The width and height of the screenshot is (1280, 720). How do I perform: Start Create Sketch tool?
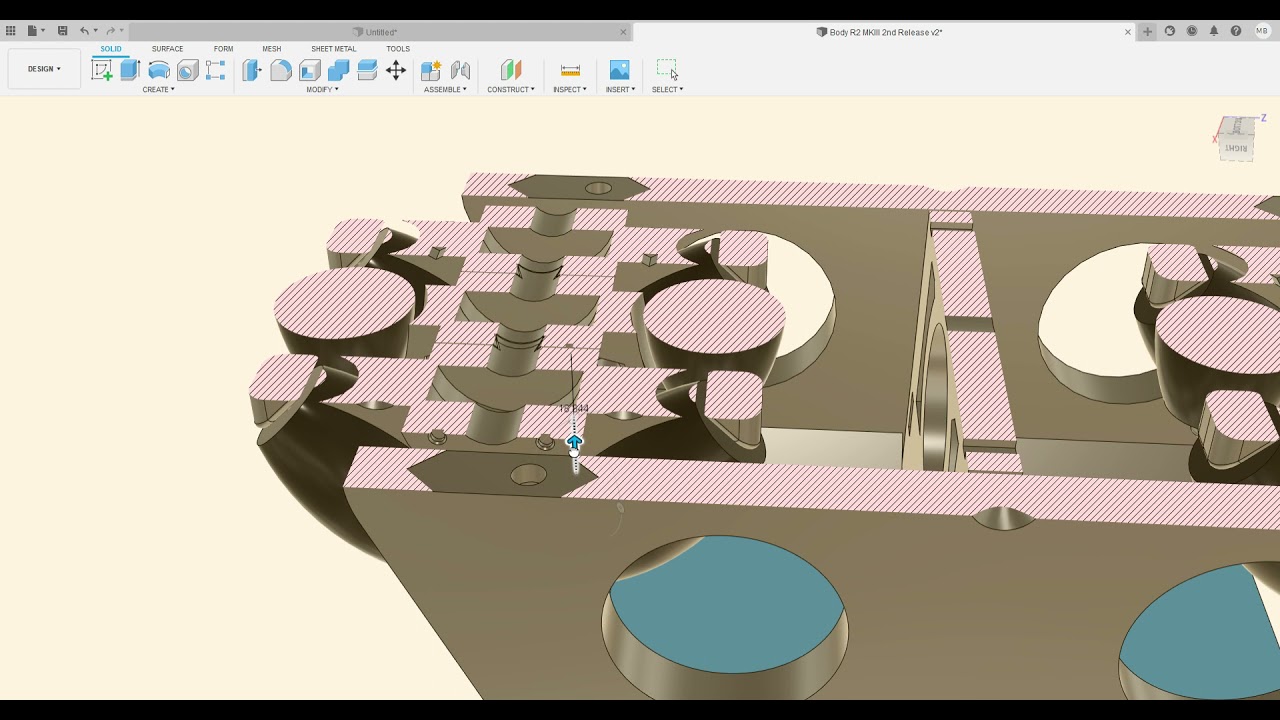pyautogui.click(x=102, y=70)
